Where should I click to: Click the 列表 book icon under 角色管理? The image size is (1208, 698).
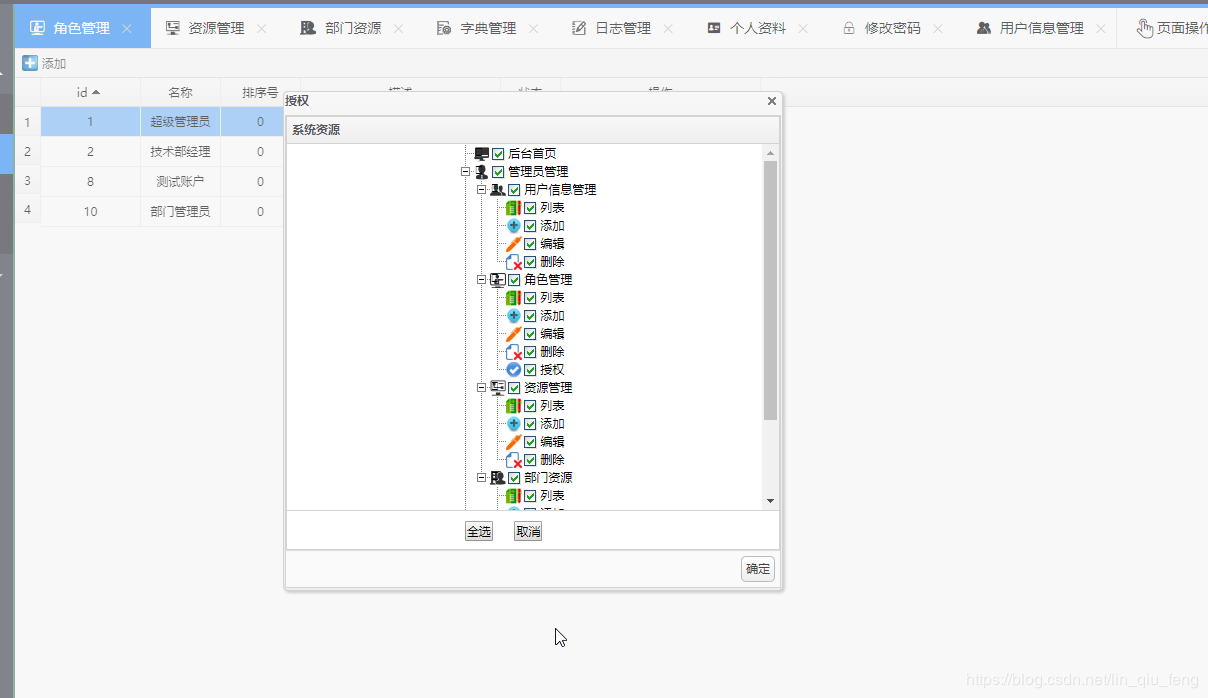point(514,298)
